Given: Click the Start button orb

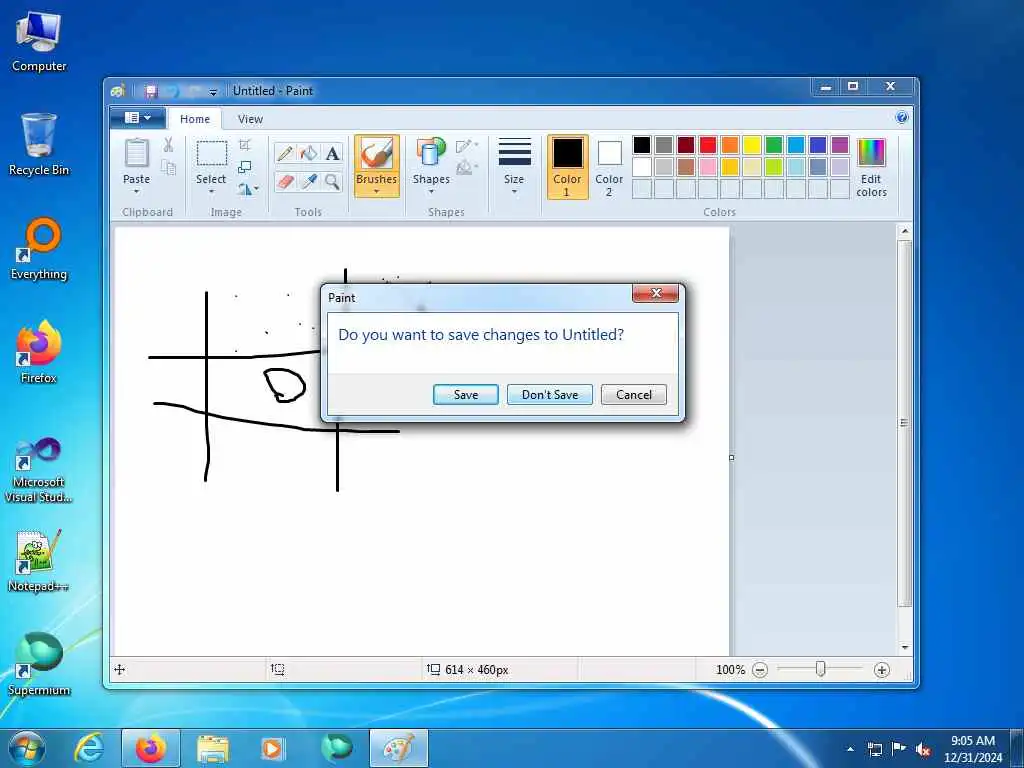Looking at the screenshot, I should coord(27,748).
